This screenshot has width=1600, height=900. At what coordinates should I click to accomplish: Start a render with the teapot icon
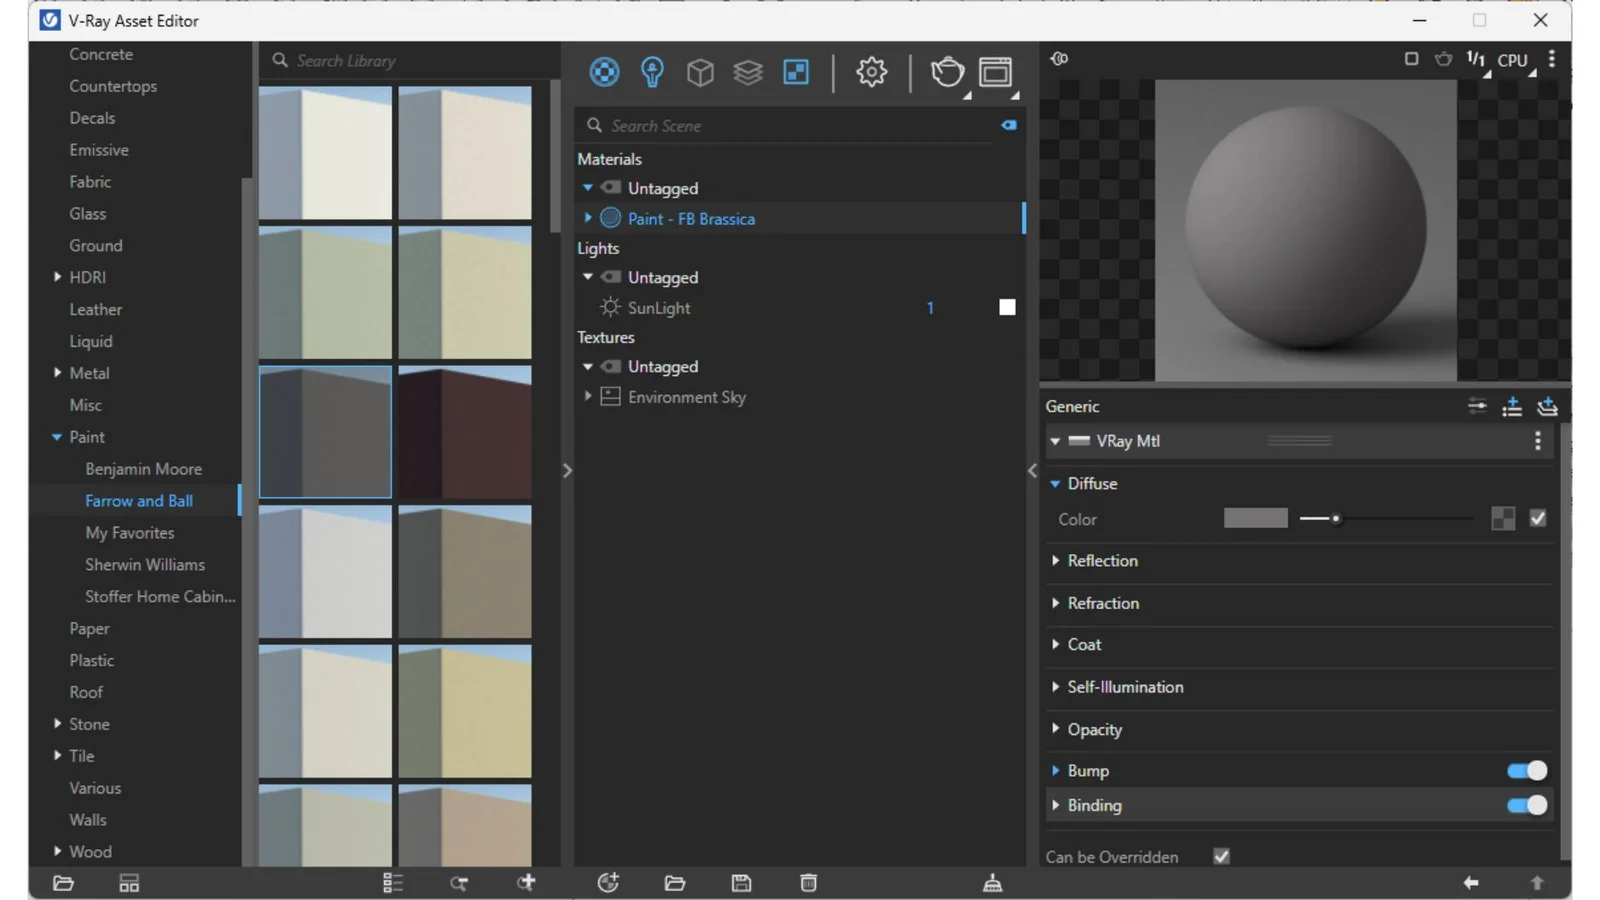946,72
